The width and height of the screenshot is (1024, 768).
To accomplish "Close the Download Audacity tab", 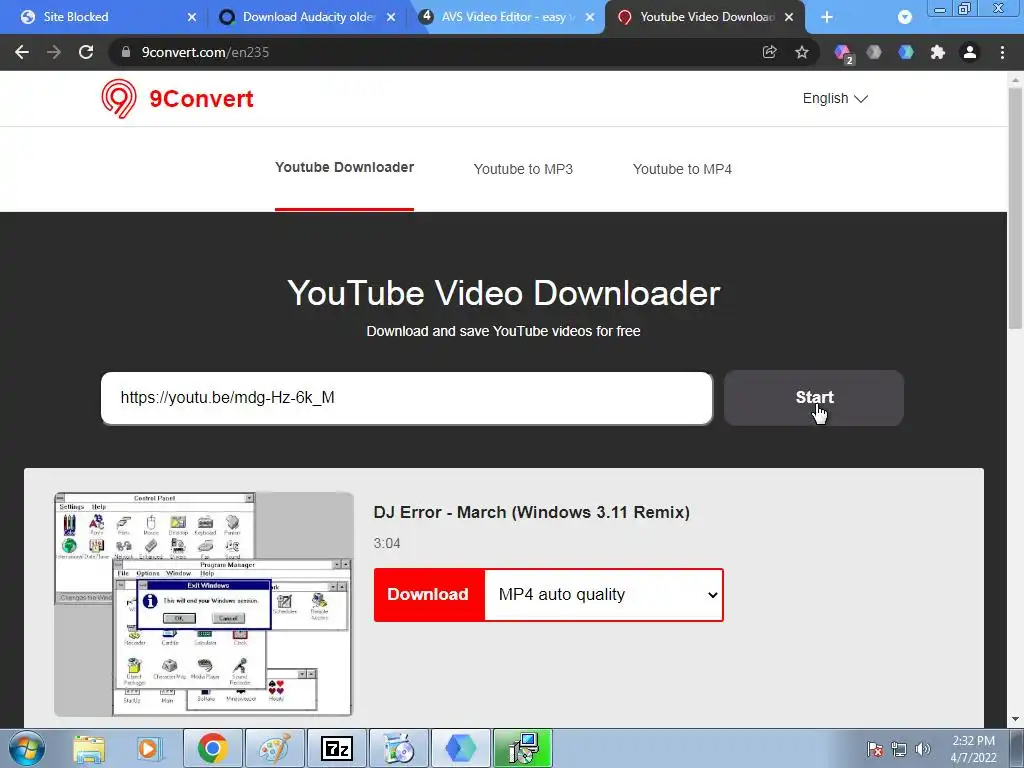I will coord(391,17).
